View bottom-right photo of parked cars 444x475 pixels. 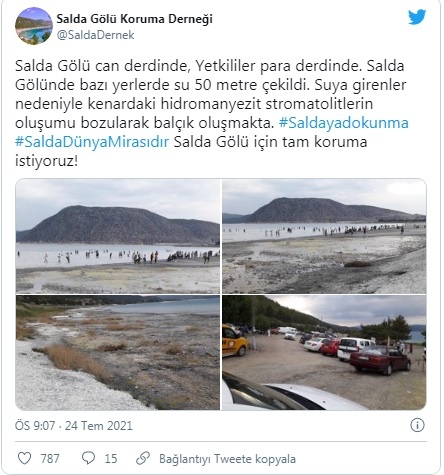tap(324, 353)
